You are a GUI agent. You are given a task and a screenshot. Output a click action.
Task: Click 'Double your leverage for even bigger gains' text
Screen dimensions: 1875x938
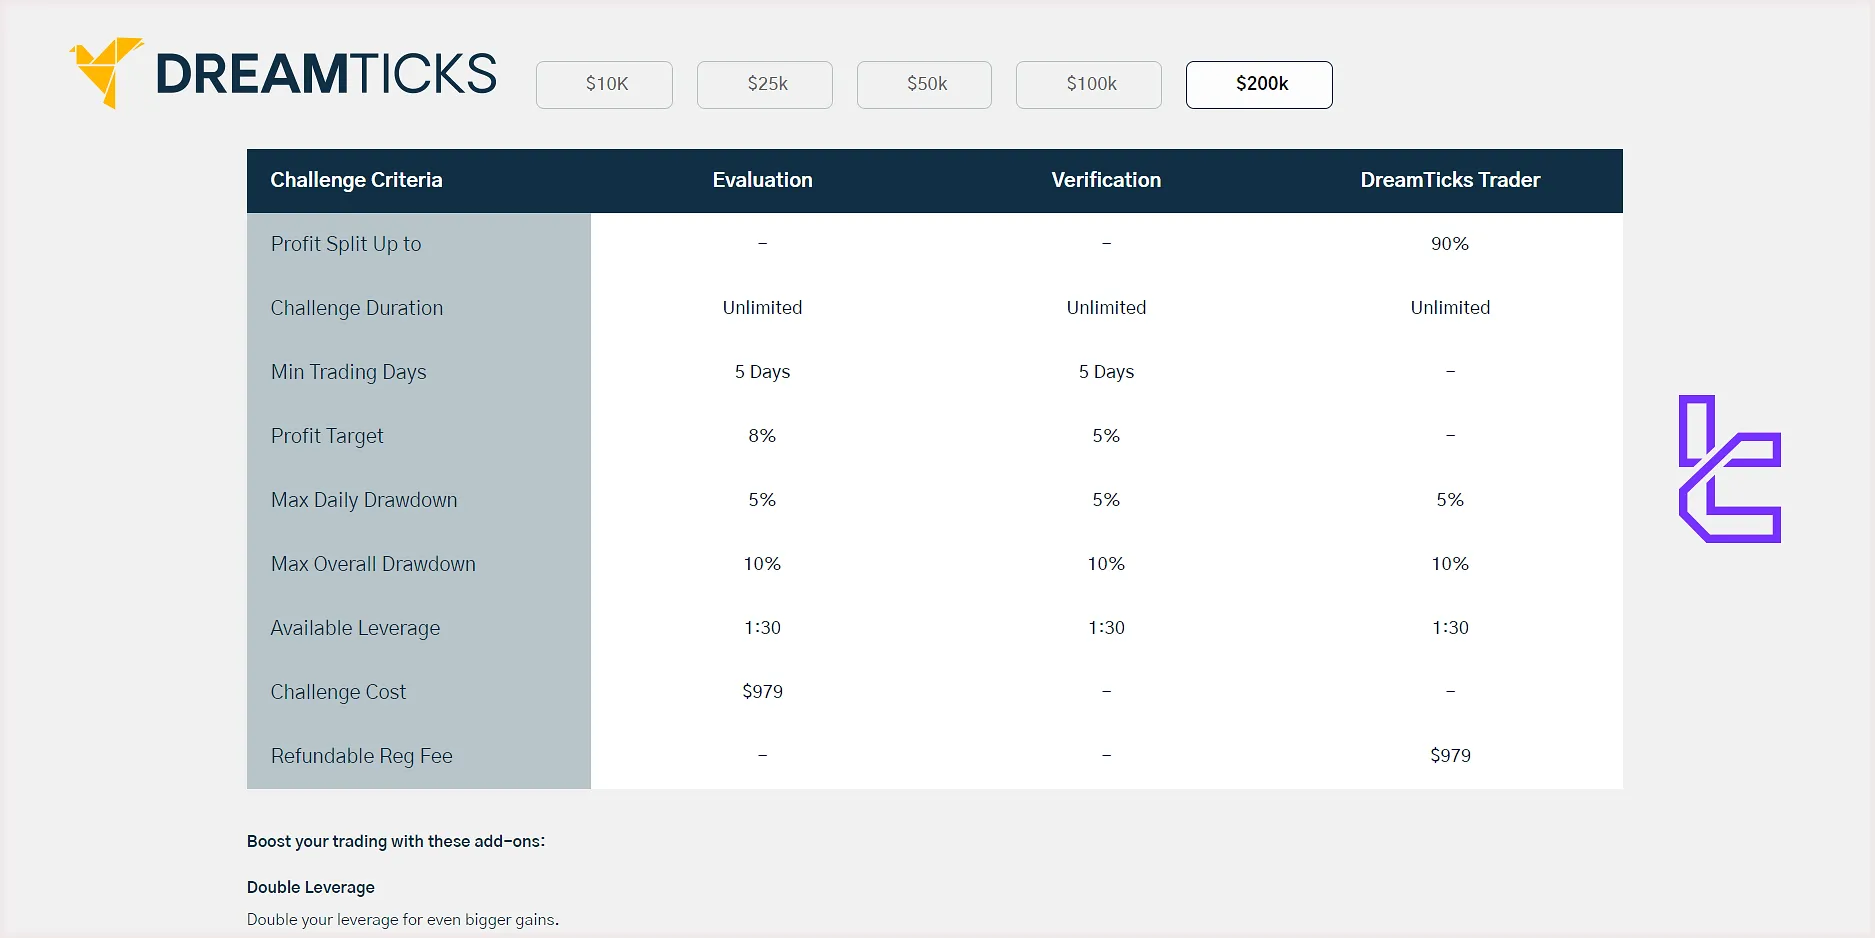(x=403, y=920)
